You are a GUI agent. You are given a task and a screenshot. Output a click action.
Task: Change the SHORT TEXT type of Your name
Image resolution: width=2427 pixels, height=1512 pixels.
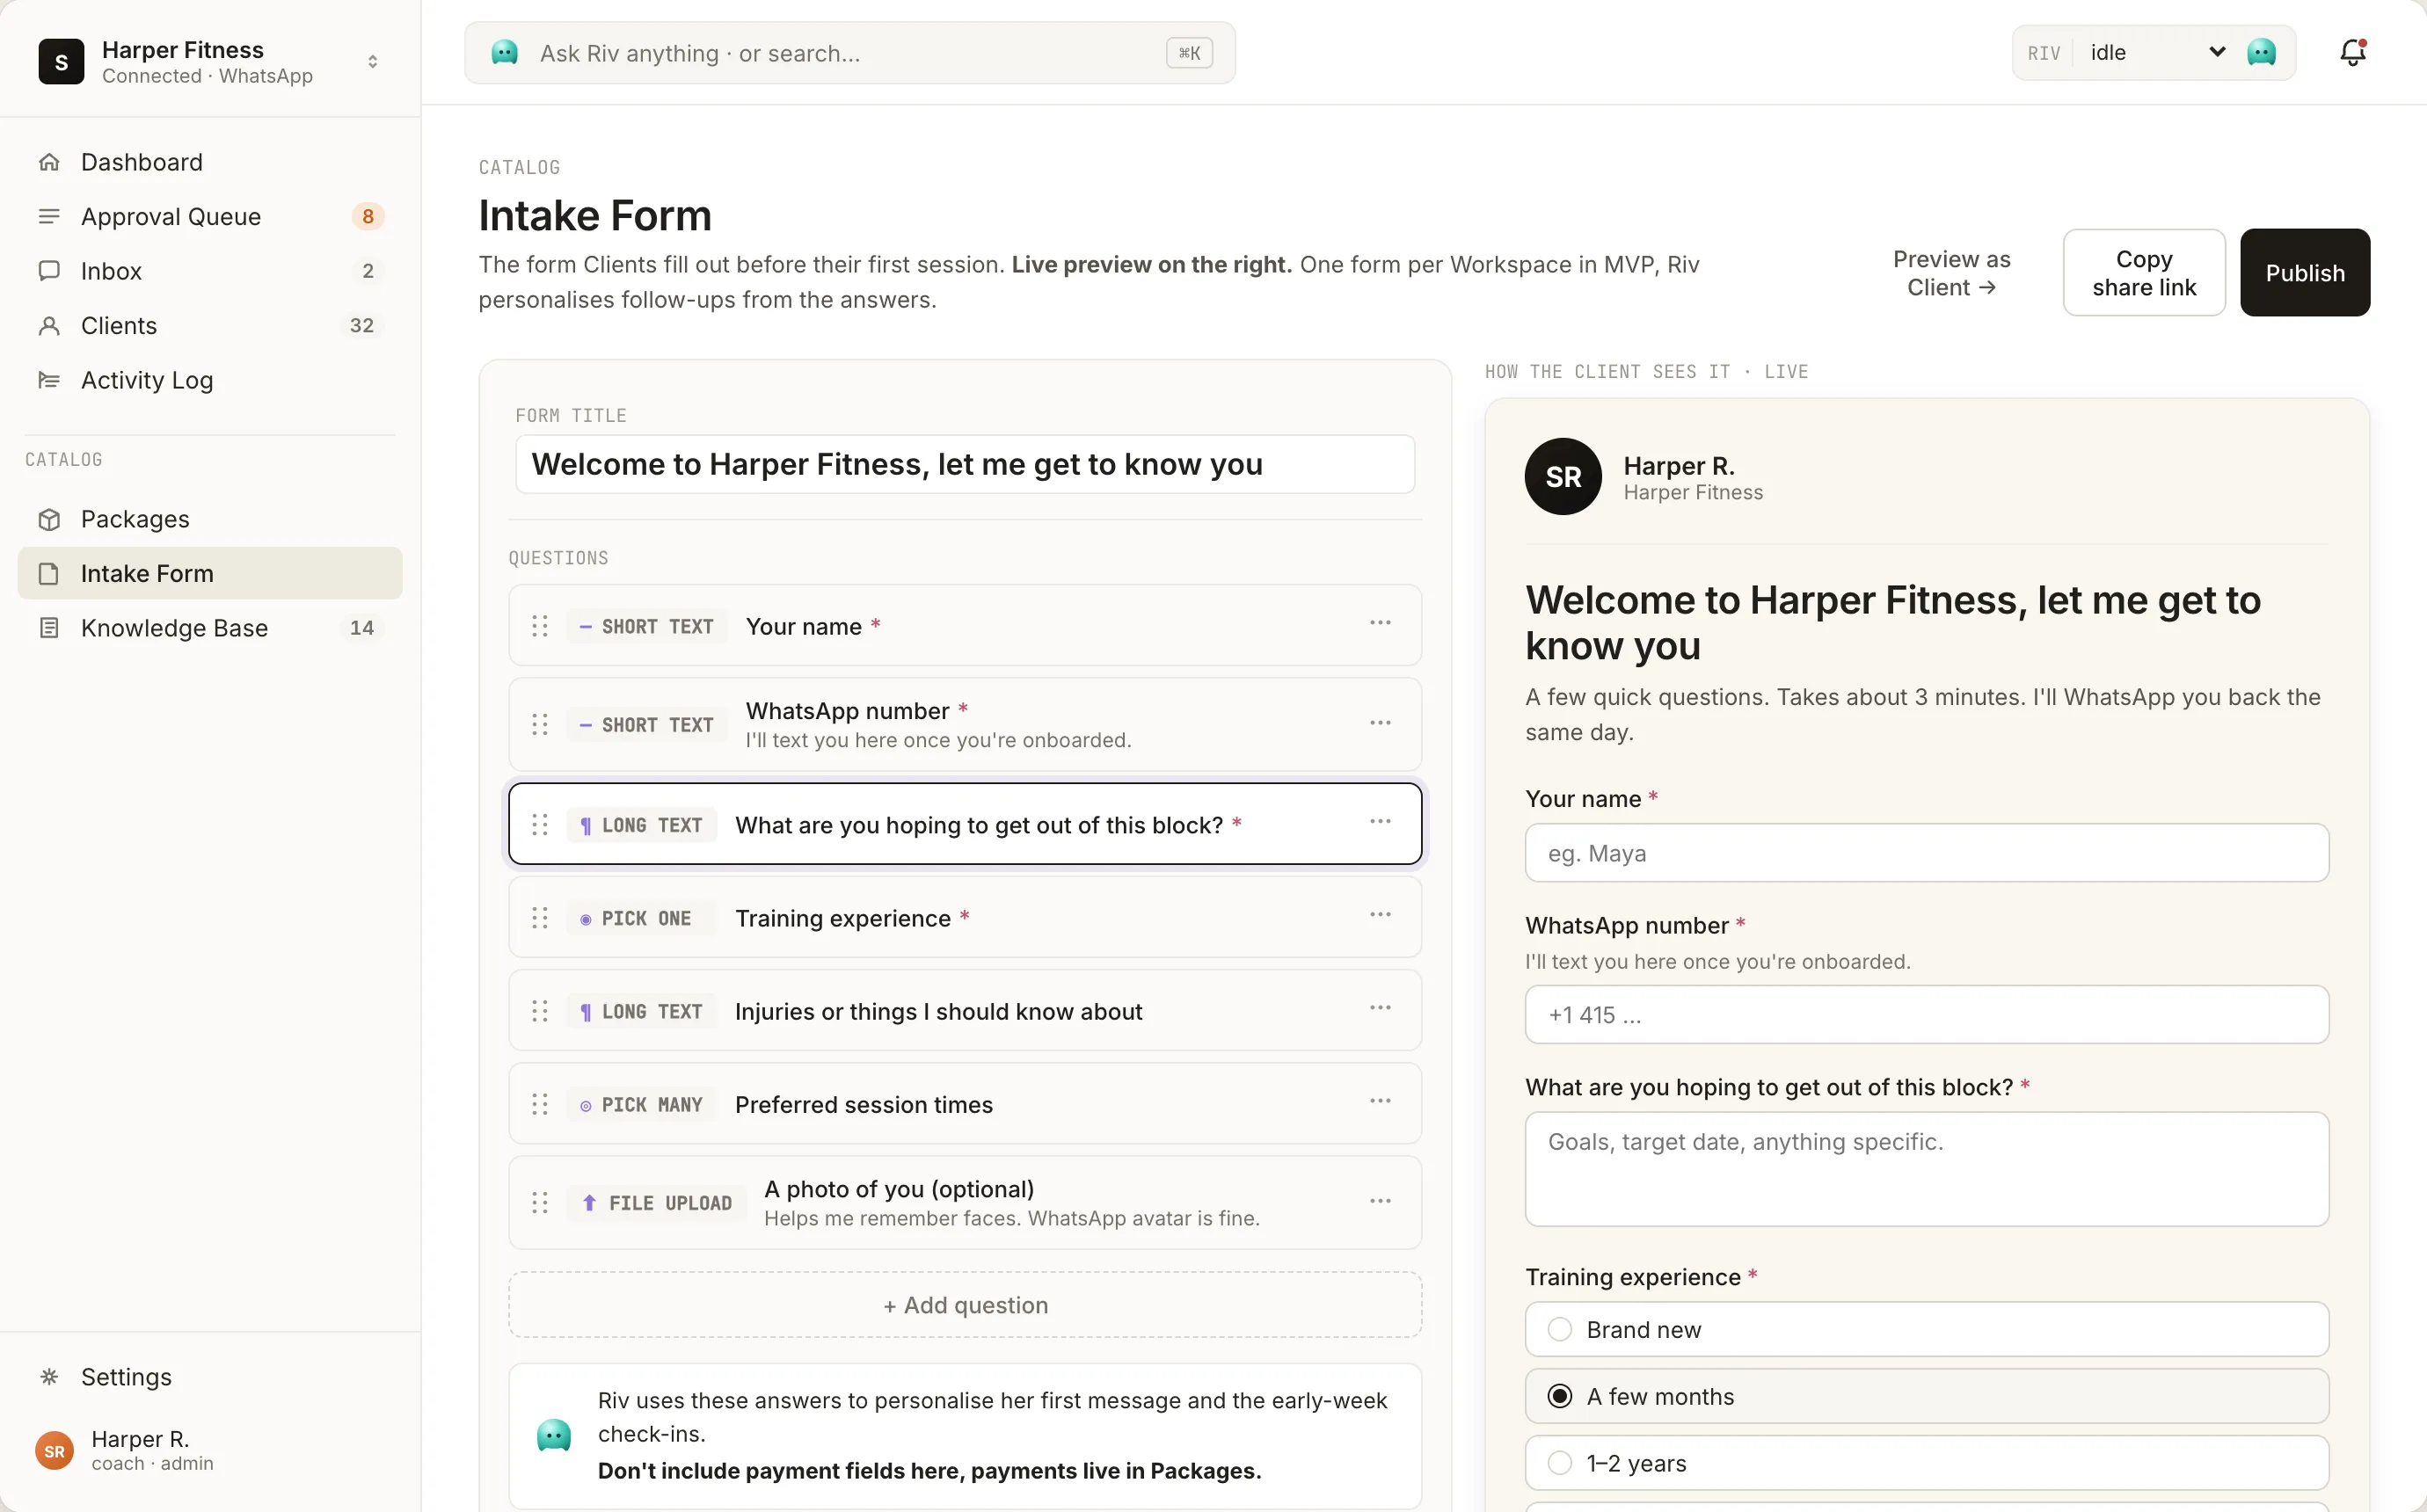[647, 626]
